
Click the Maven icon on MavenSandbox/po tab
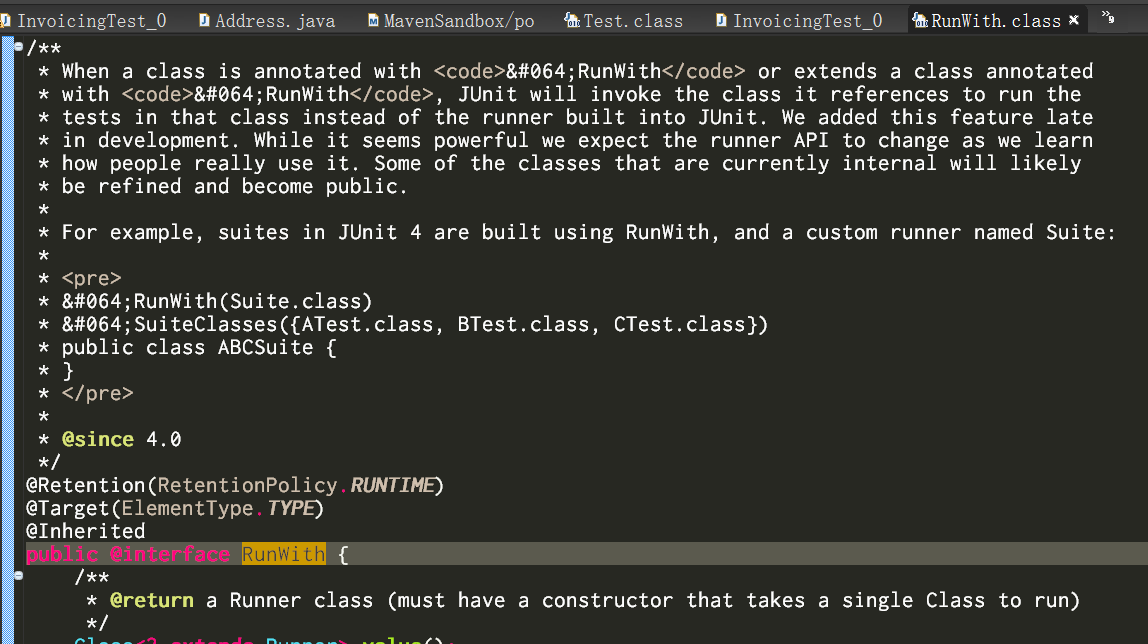coord(373,20)
